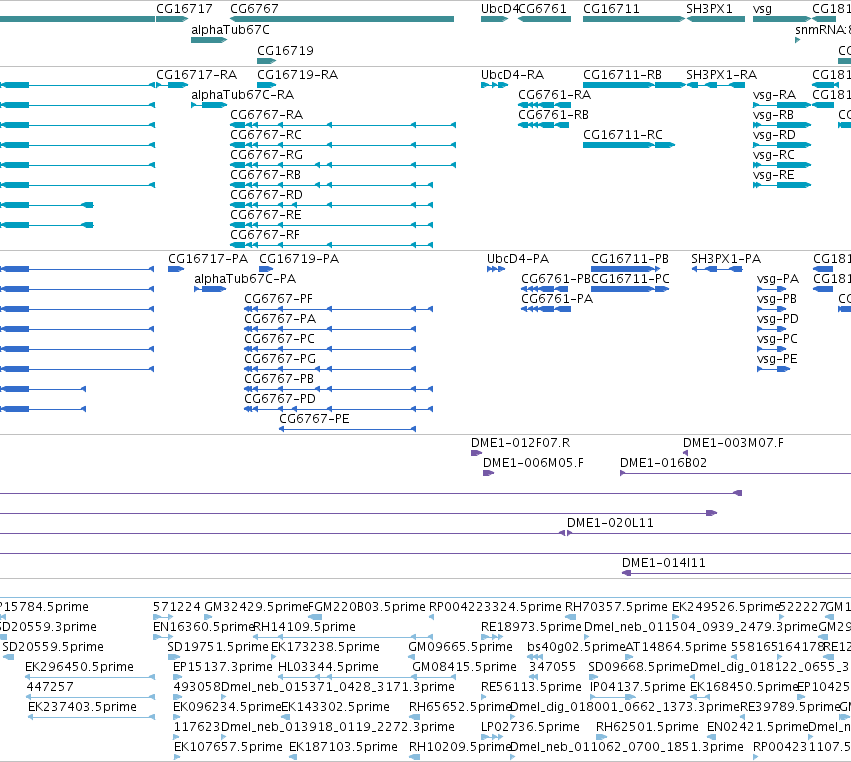This screenshot has width=851, height=762.
Task: Select the RH14109.5prime EST label
Action: tap(304, 627)
